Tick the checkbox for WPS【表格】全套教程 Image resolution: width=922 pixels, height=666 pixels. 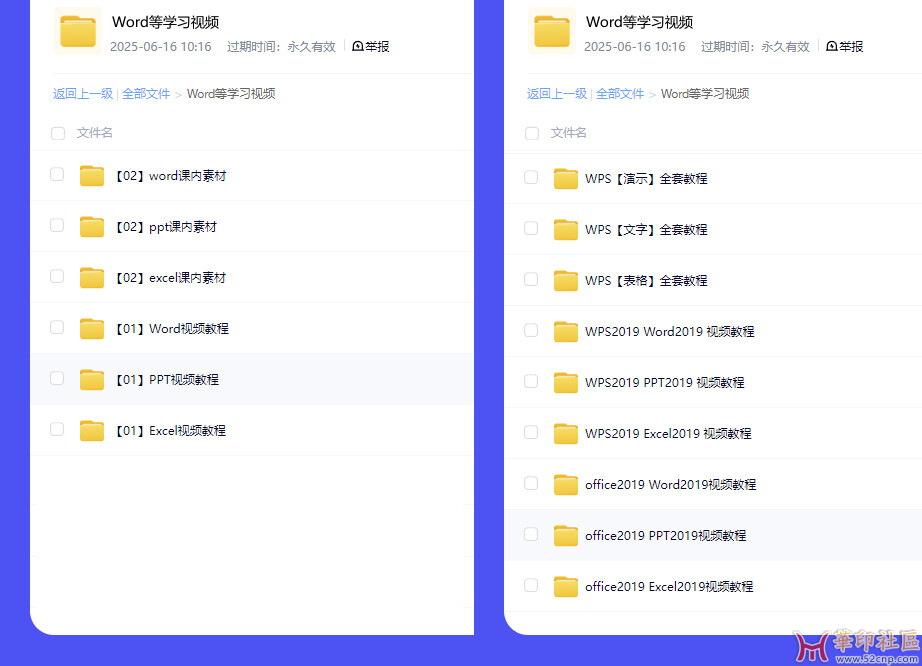click(x=531, y=279)
